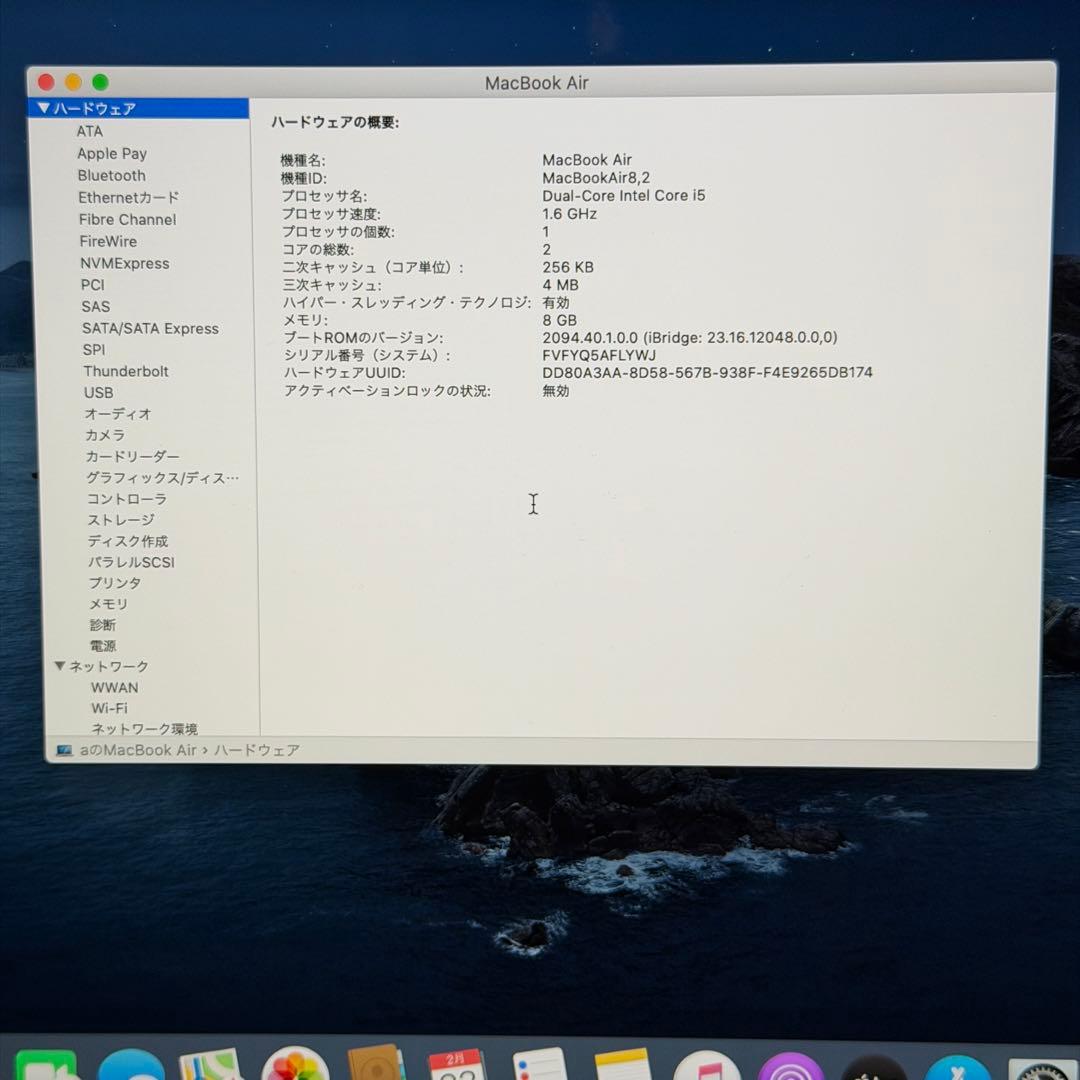
Task: Click aのMacBook Air in path bar
Action: coord(138,750)
